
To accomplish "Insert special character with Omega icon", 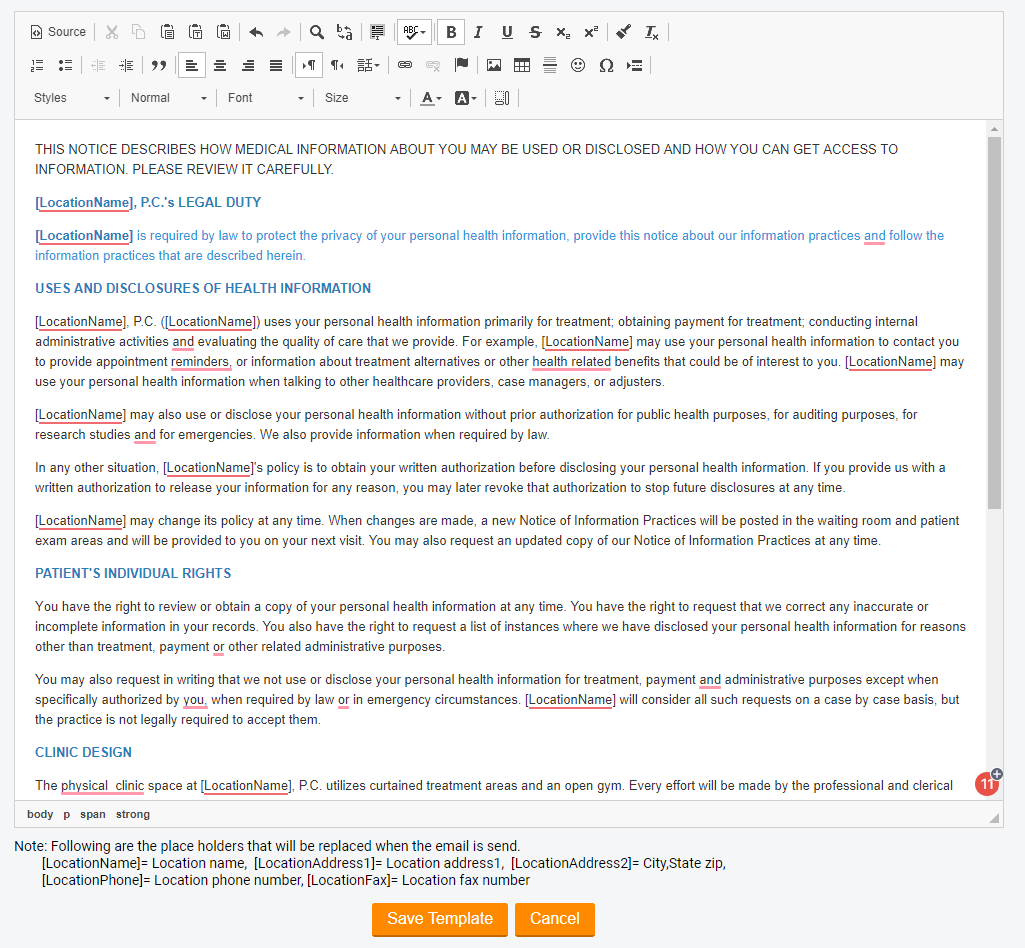I will pos(606,65).
